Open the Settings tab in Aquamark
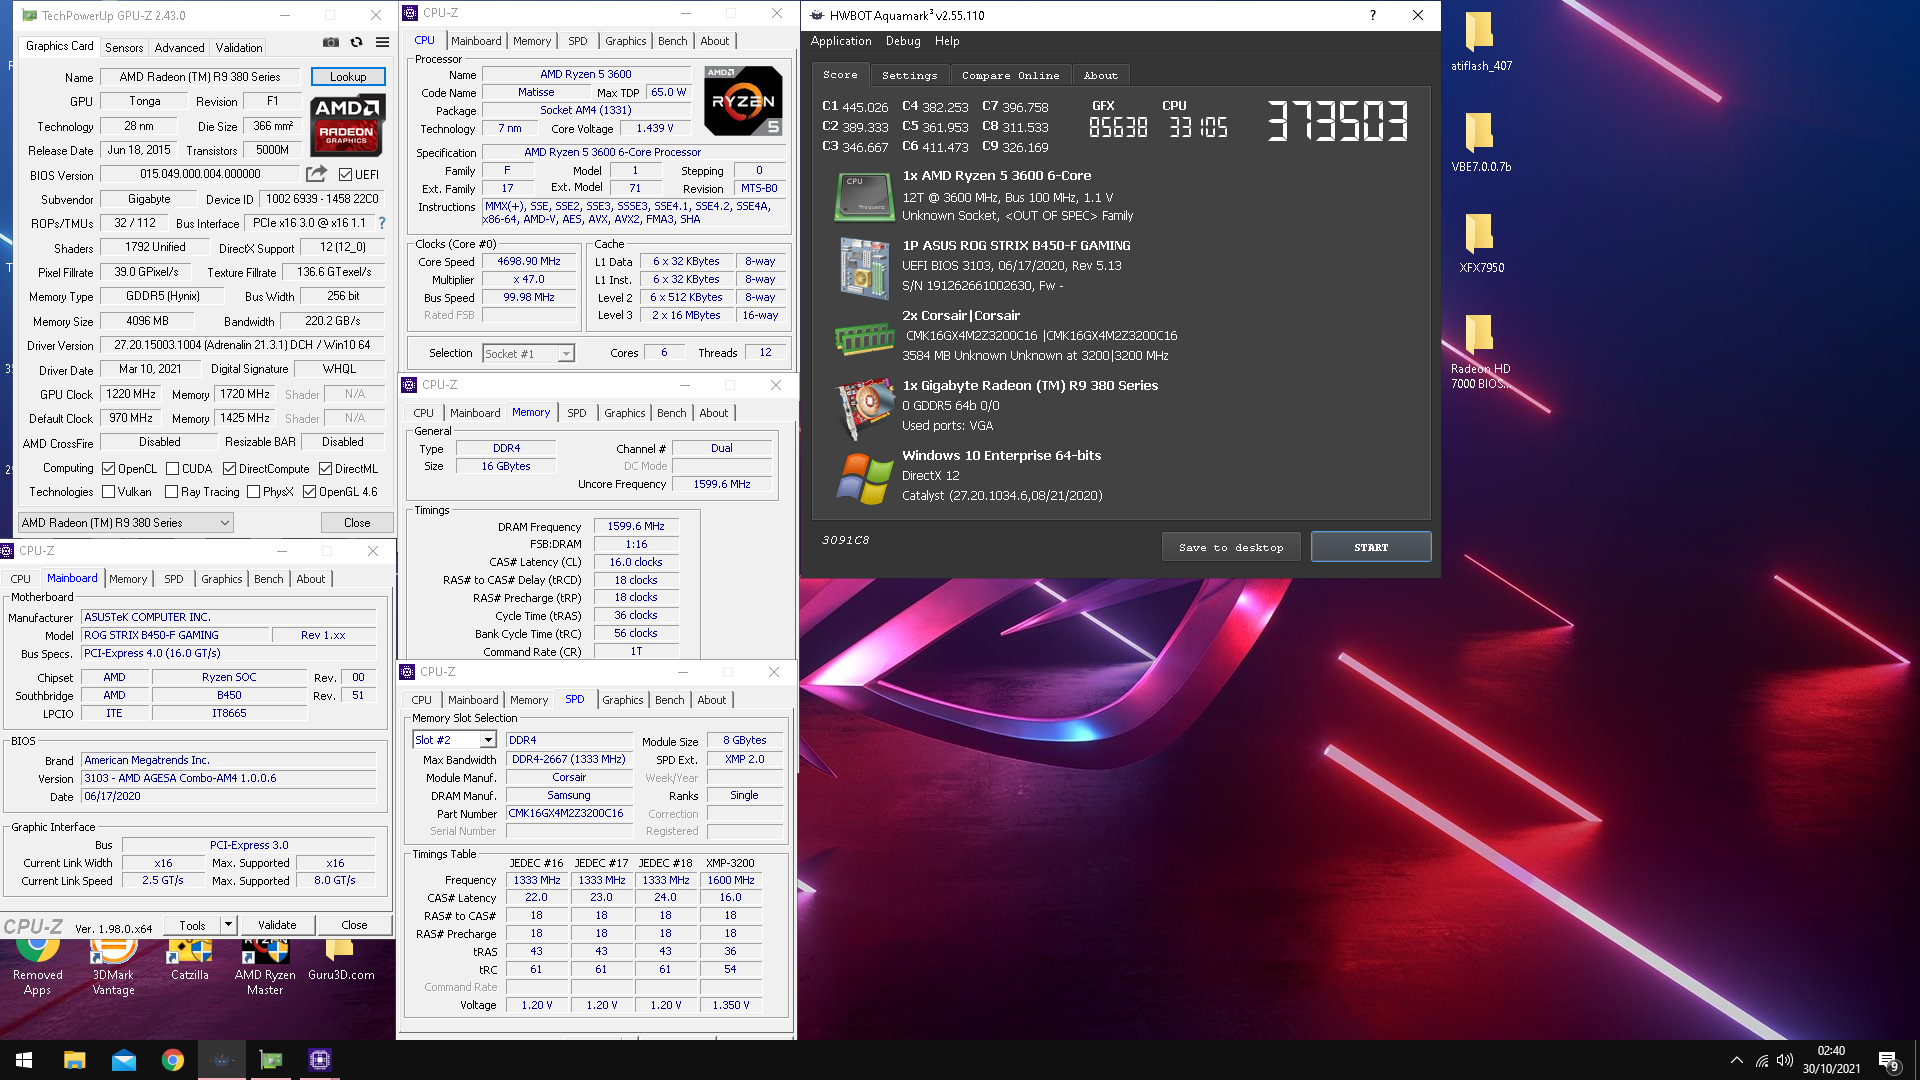Screen dimensions: 1920x1080 (909, 75)
